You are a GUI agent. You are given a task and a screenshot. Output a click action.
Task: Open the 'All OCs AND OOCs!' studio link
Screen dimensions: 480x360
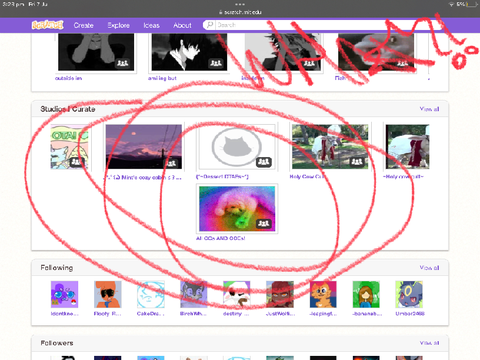pos(220,238)
